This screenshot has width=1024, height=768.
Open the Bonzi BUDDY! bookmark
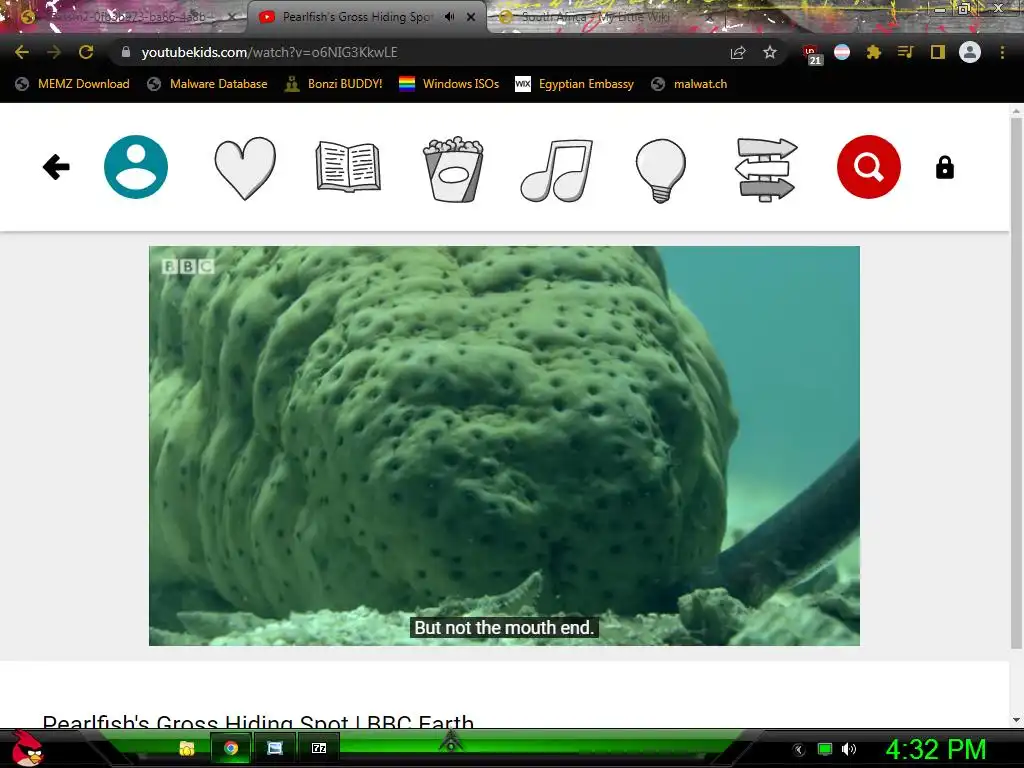[x=334, y=84]
